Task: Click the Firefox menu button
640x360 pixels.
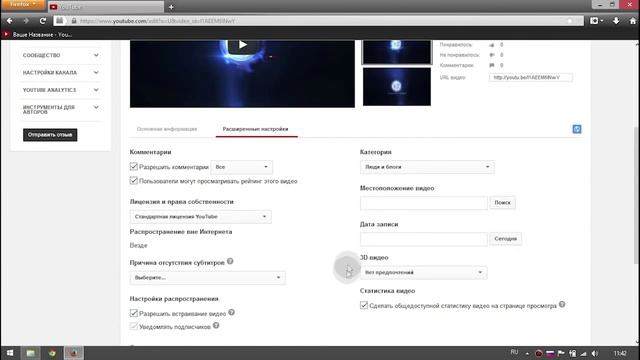Action: pos(22,4)
